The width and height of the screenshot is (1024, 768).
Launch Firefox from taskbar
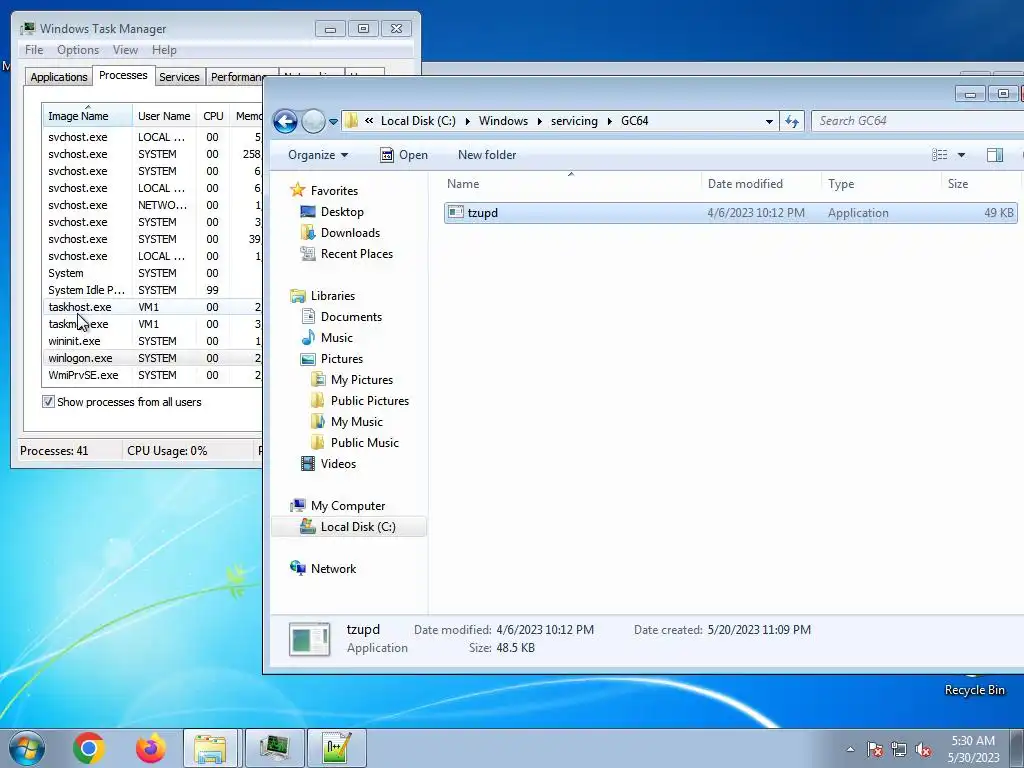pos(150,748)
